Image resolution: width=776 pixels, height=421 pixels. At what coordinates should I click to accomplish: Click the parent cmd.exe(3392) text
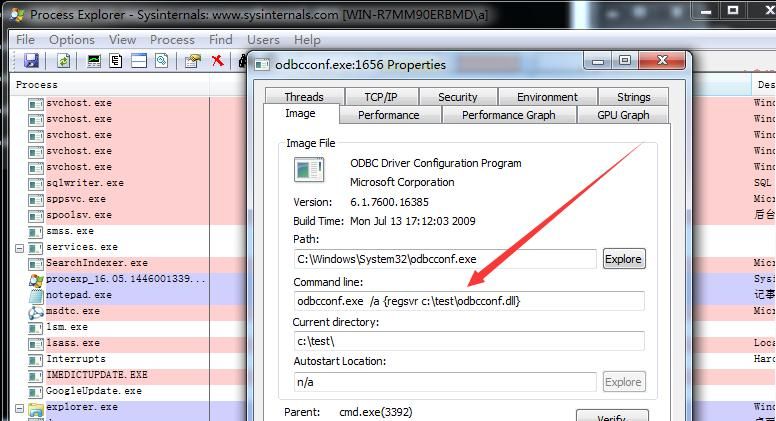376,412
